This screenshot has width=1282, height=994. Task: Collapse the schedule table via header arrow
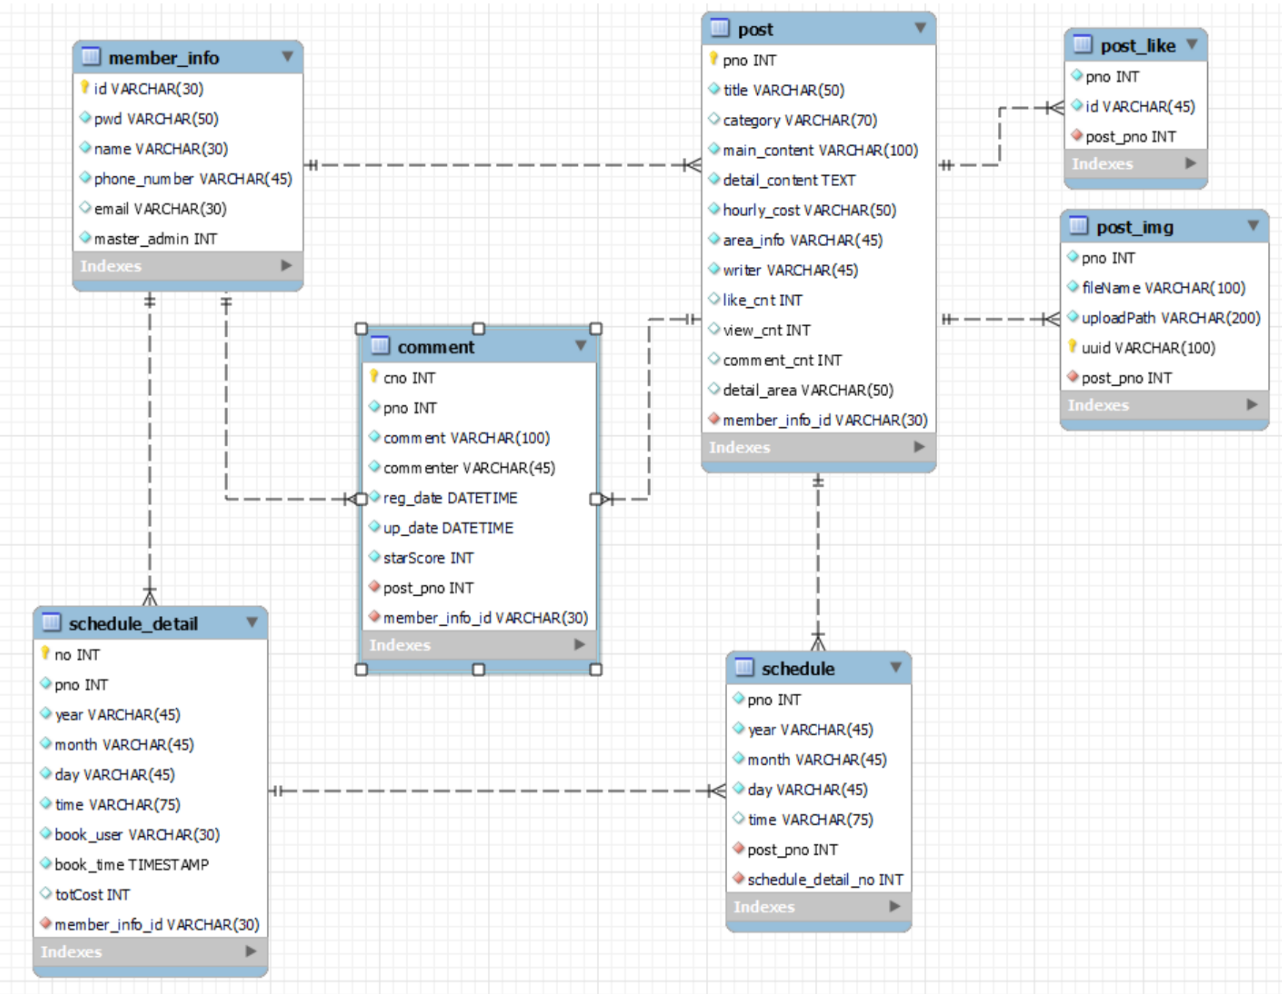896,667
